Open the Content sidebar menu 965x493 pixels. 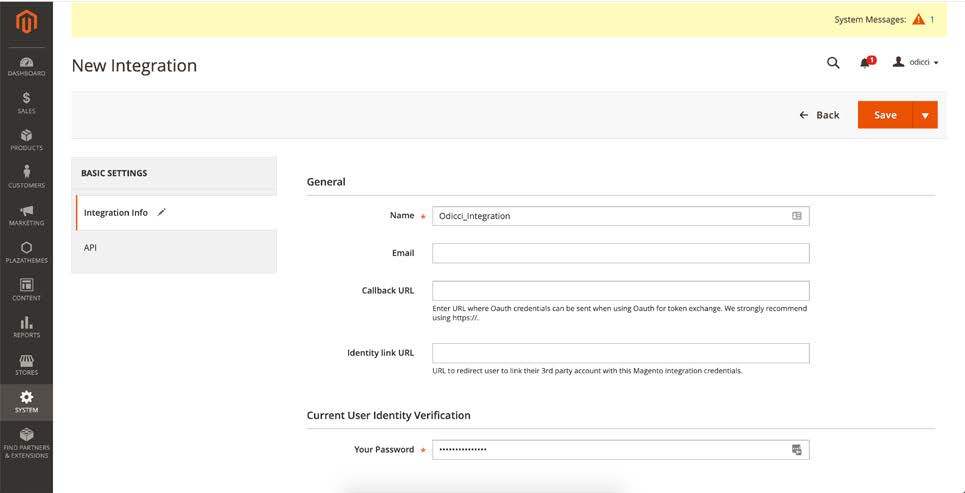pyautogui.click(x=26, y=290)
